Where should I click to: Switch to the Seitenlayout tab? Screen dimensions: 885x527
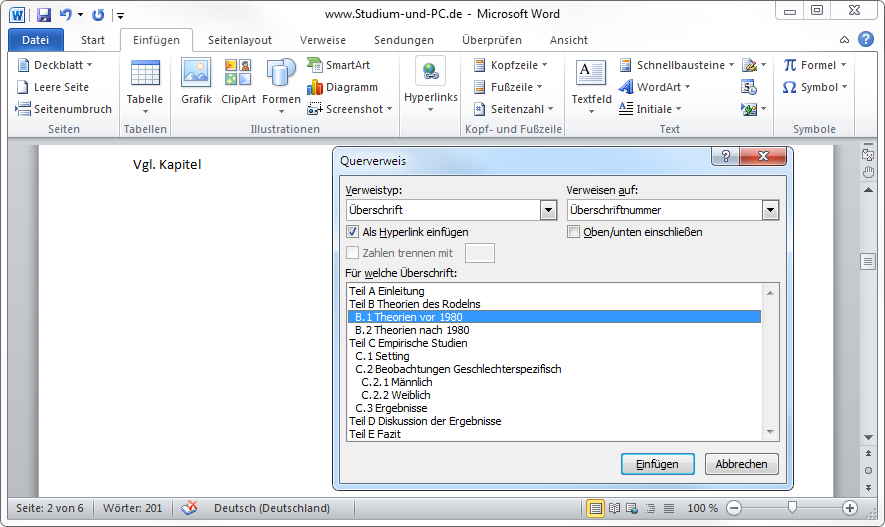(x=240, y=40)
